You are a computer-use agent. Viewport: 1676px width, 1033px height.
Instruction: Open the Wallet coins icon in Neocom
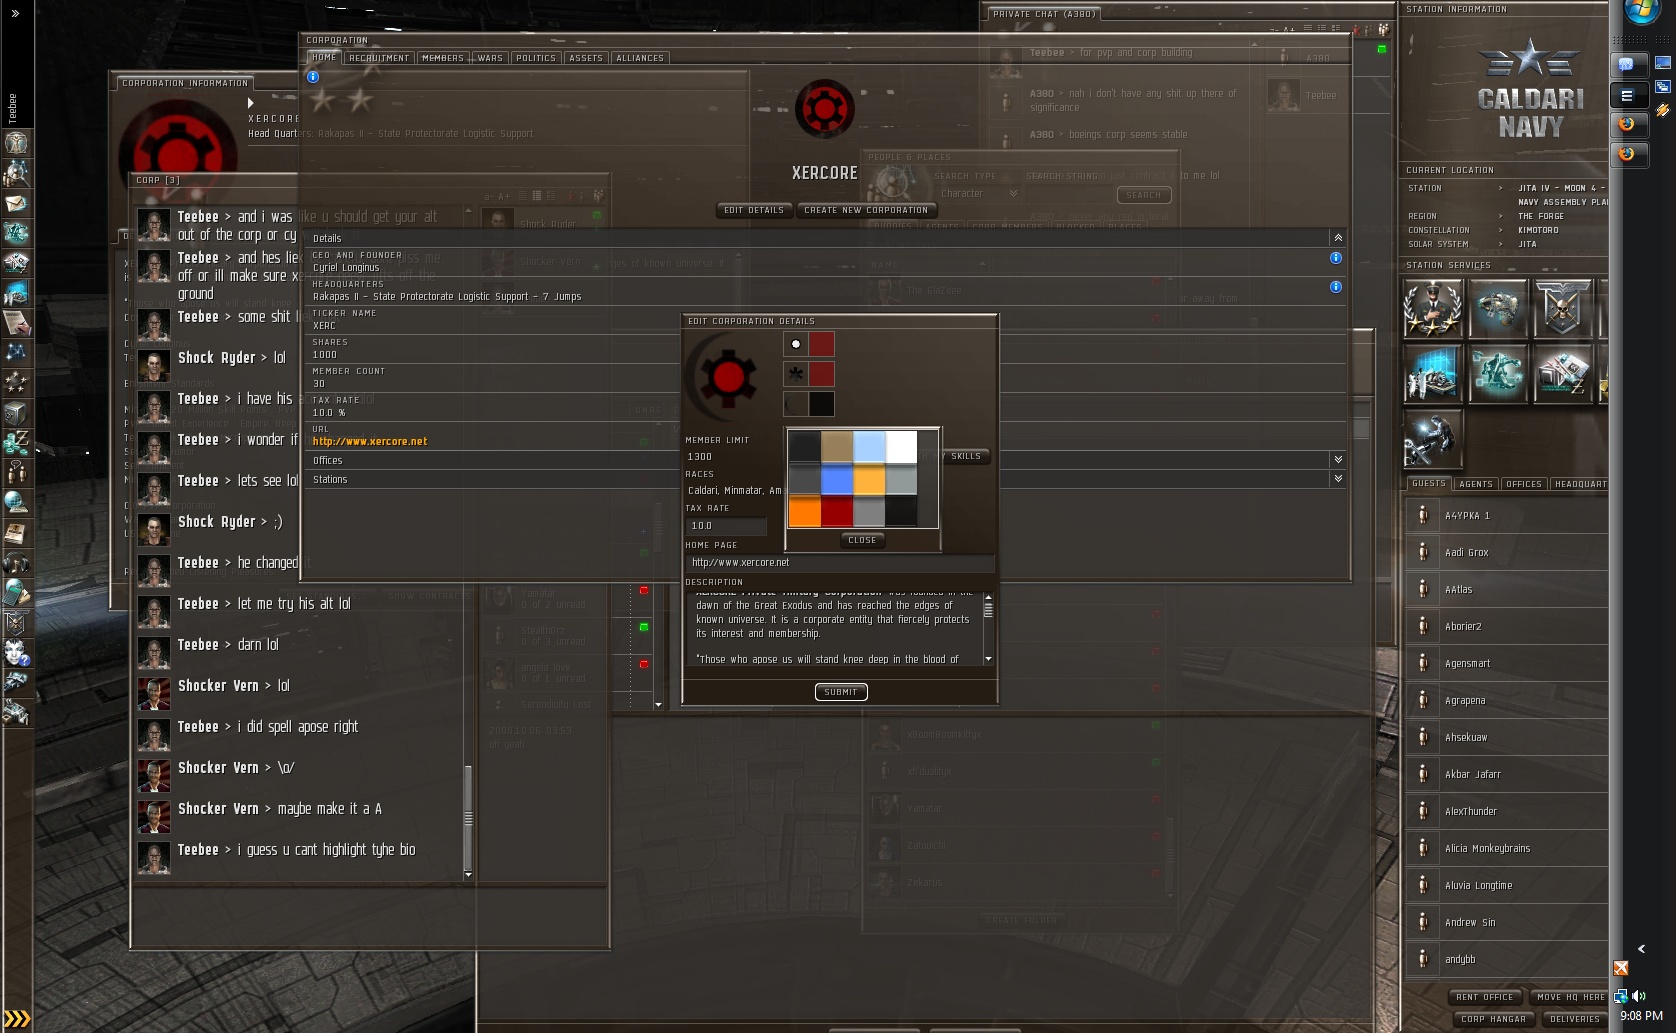(x=17, y=443)
